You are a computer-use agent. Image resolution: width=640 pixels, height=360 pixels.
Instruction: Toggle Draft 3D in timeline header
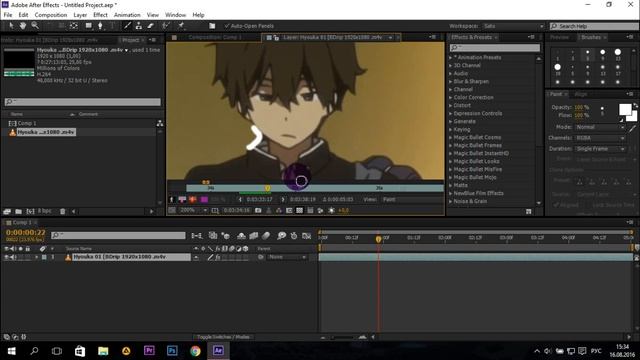pyautogui.click(x=225, y=236)
